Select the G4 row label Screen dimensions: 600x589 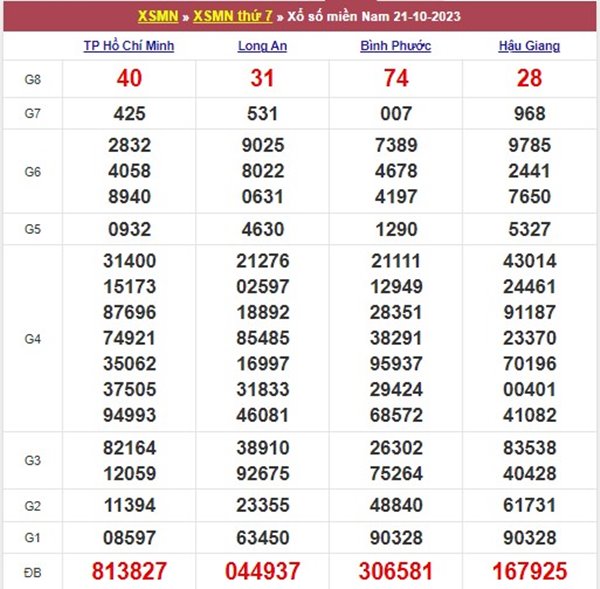pyautogui.click(x=33, y=339)
